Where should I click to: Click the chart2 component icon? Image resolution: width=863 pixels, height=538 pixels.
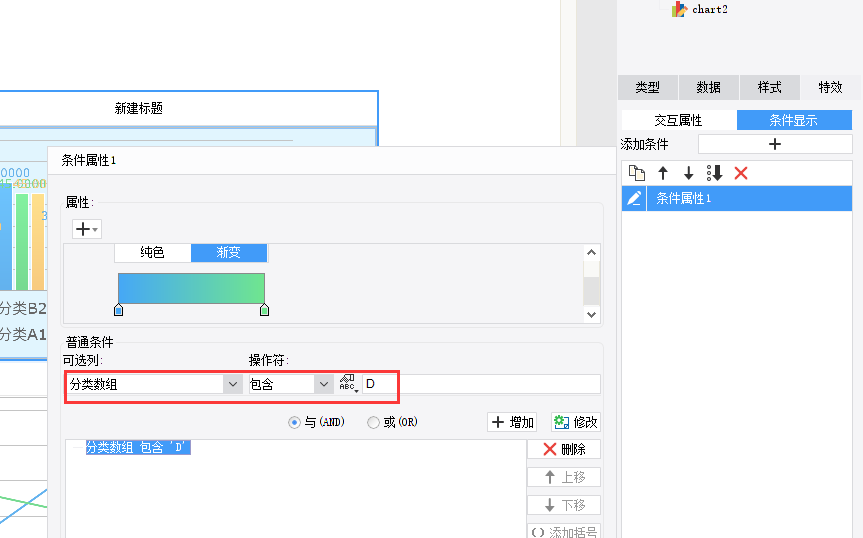tap(680, 9)
